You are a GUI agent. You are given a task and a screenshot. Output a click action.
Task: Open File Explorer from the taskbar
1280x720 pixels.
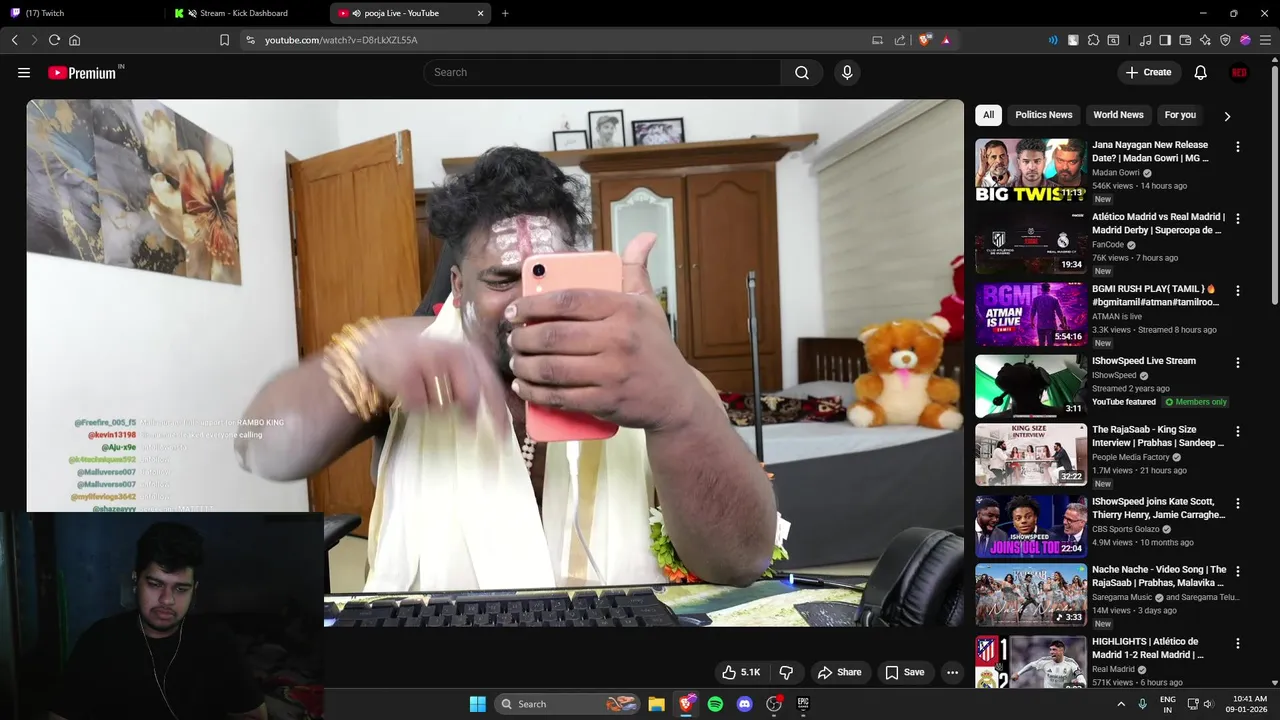(x=656, y=704)
